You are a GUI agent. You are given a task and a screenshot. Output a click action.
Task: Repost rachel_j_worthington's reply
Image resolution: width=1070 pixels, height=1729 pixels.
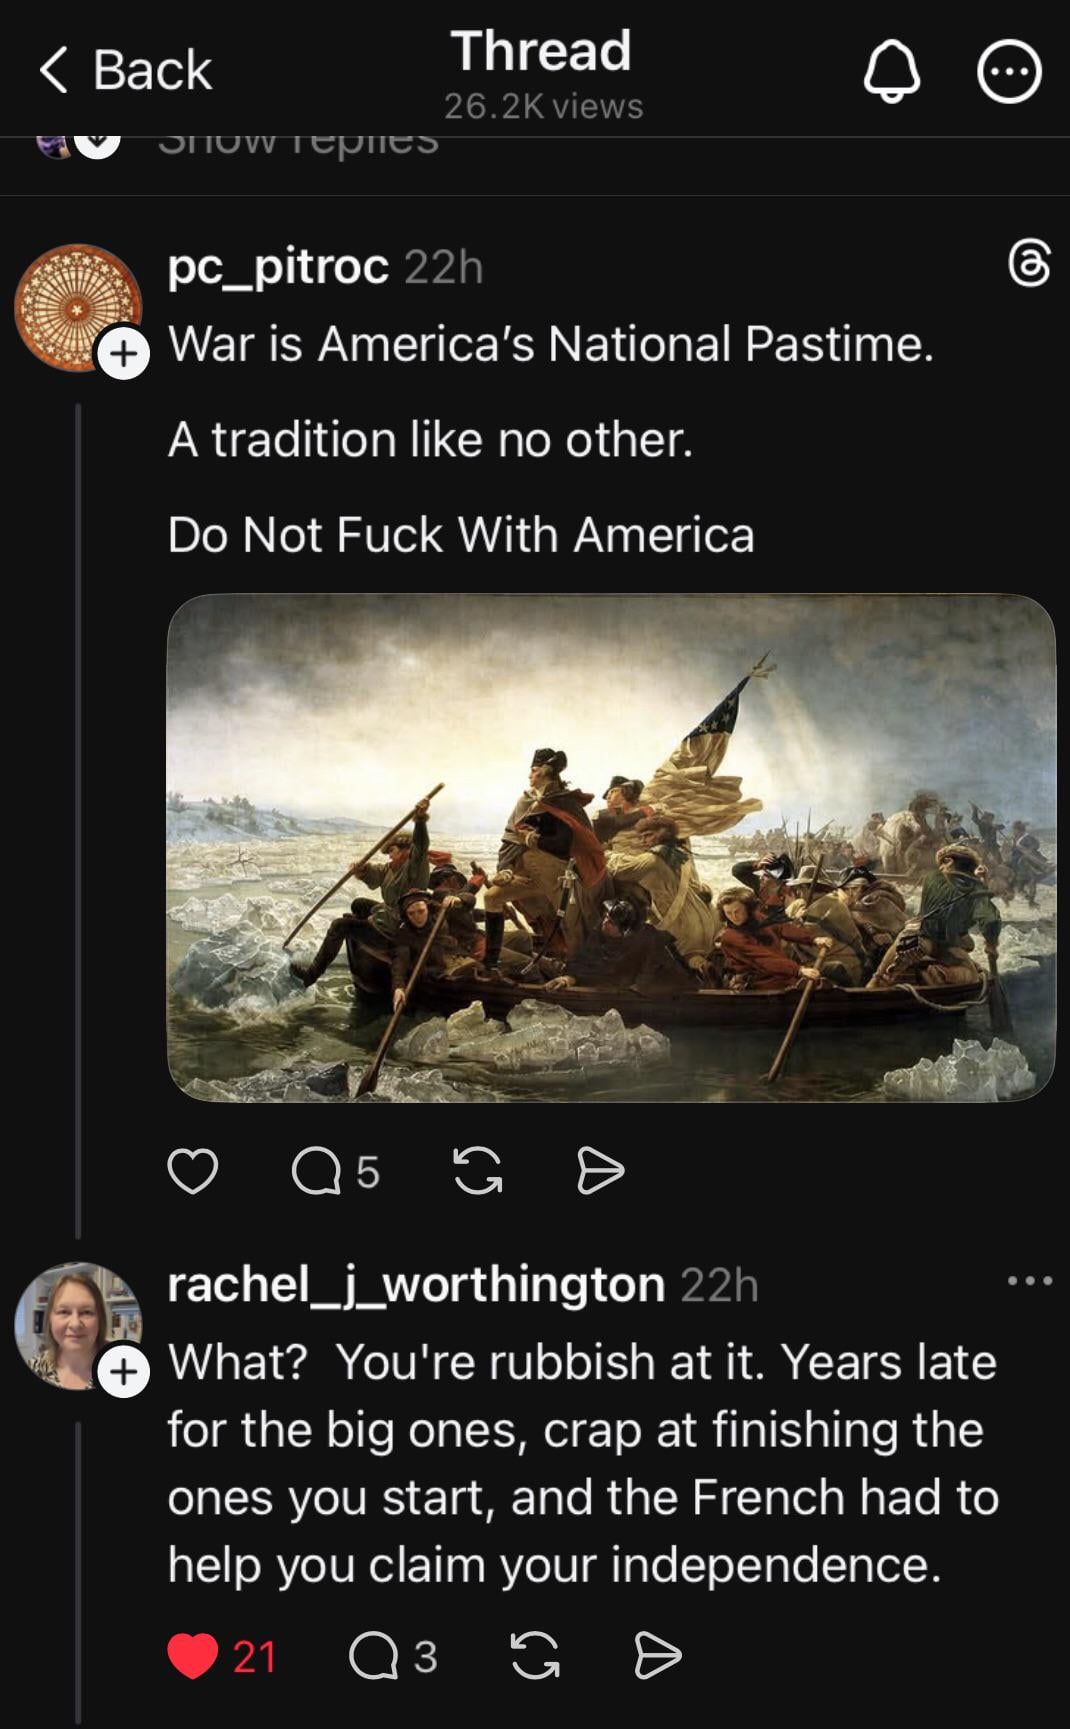point(535,1656)
